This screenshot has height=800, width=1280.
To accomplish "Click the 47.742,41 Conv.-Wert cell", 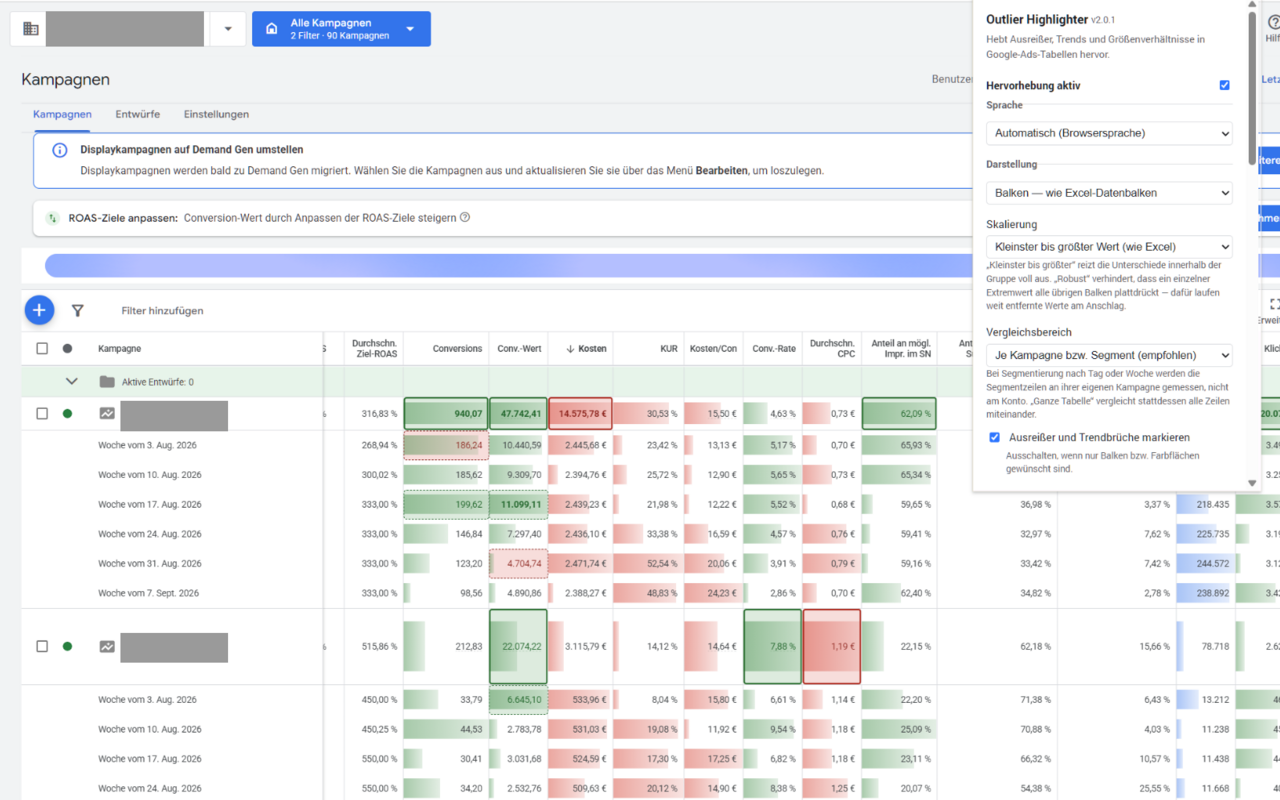I will click(519, 414).
